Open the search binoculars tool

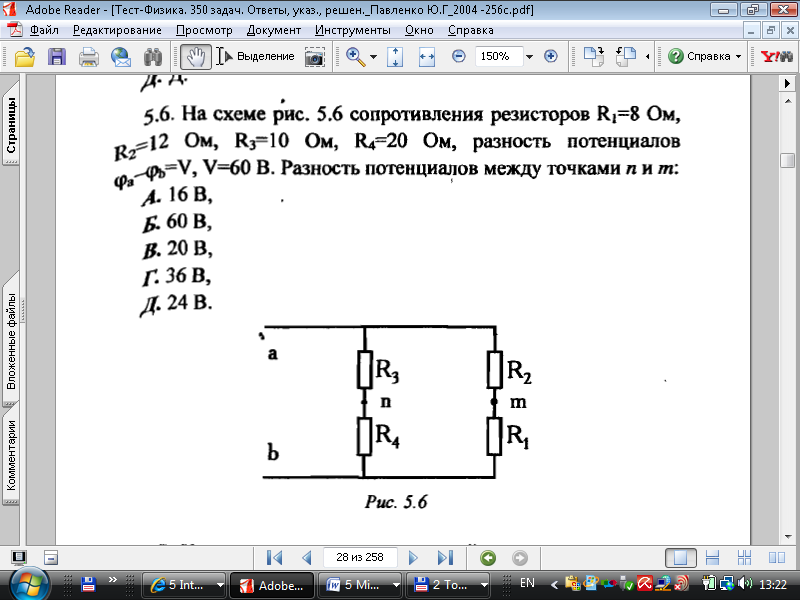[153, 57]
